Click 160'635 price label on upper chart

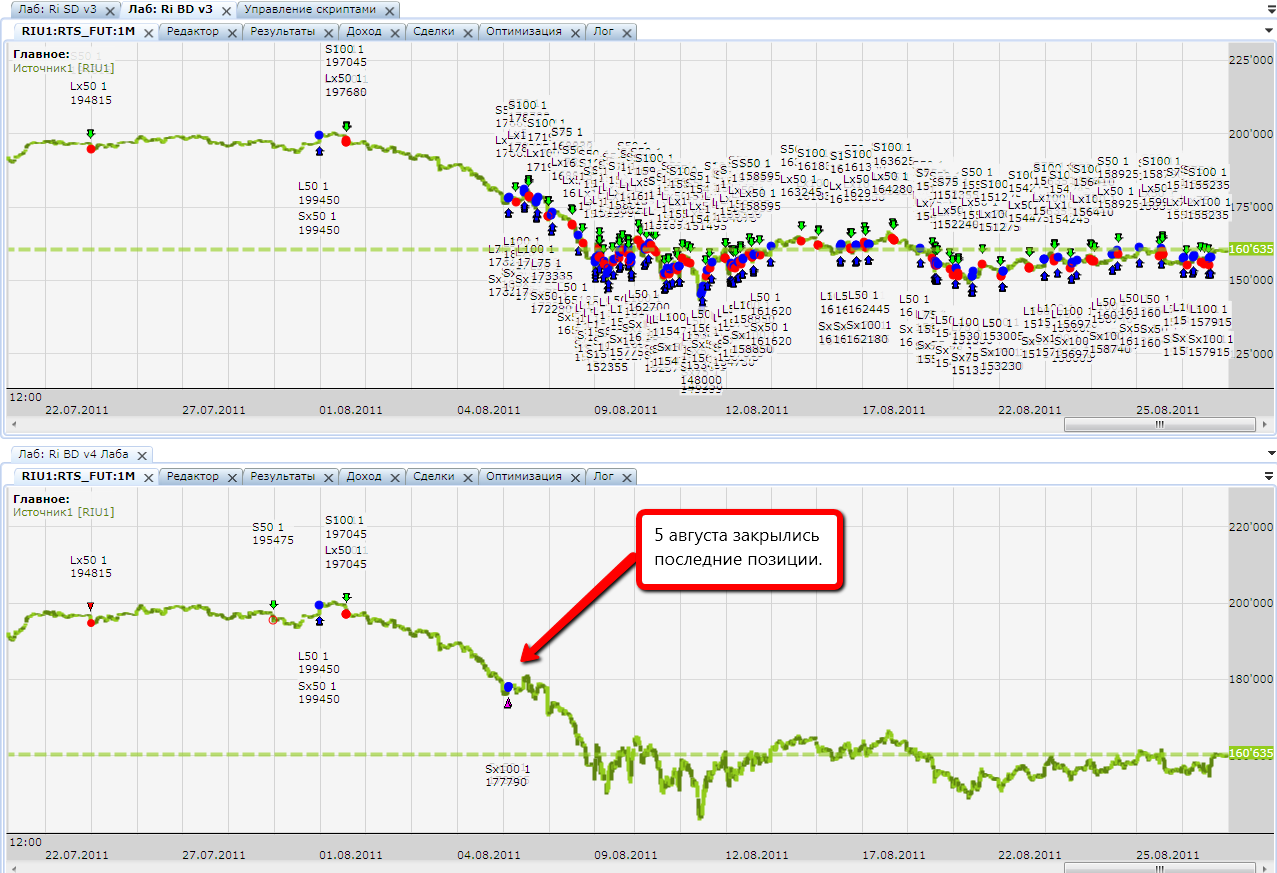click(1250, 249)
